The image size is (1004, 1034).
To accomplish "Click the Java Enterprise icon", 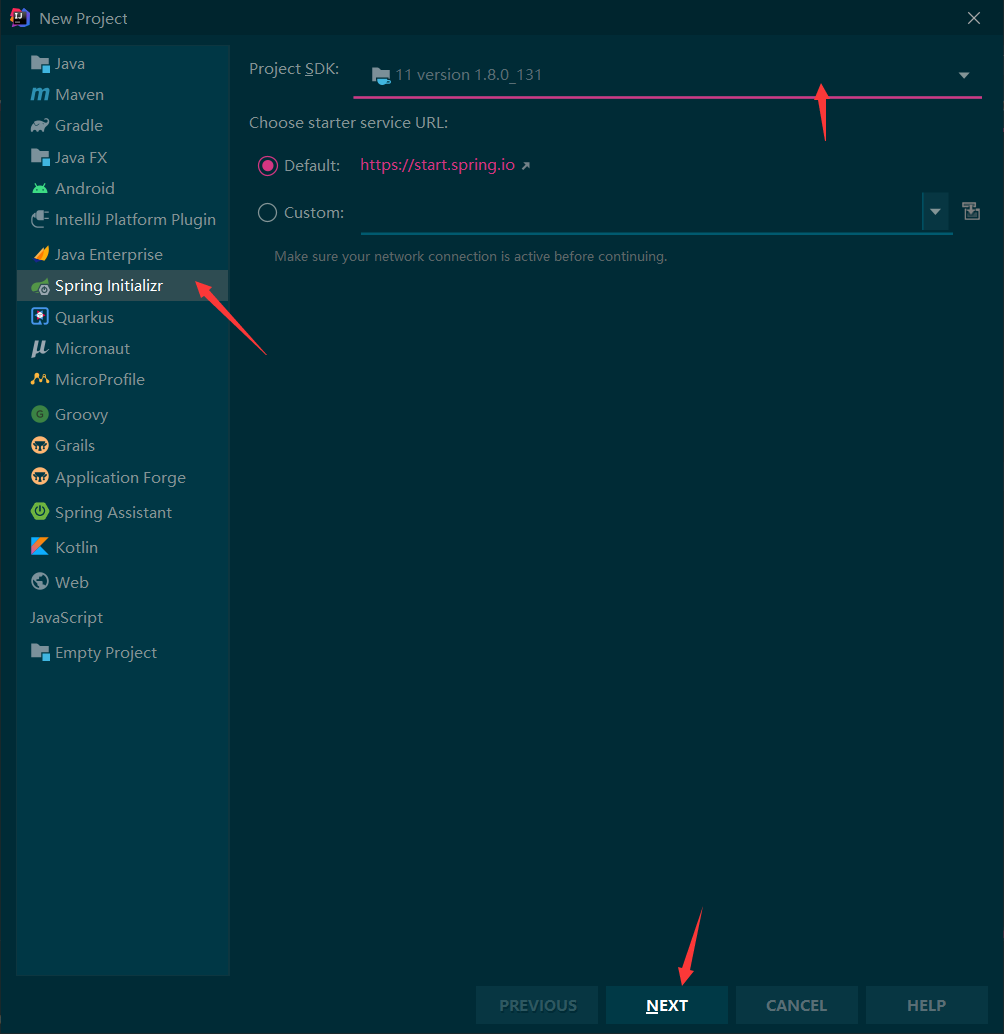I will coord(40,254).
